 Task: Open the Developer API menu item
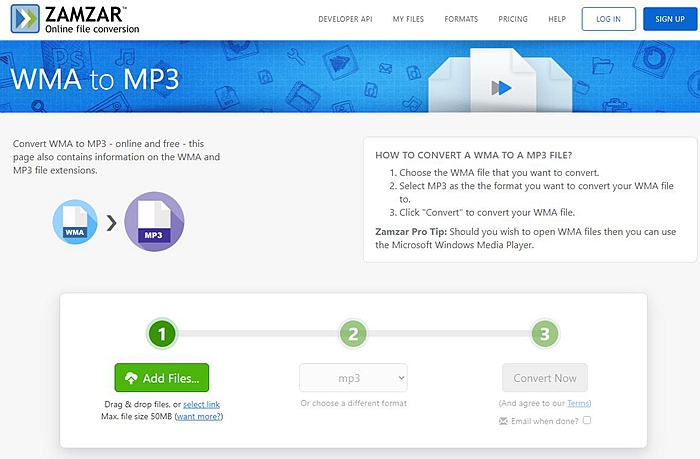(x=345, y=19)
